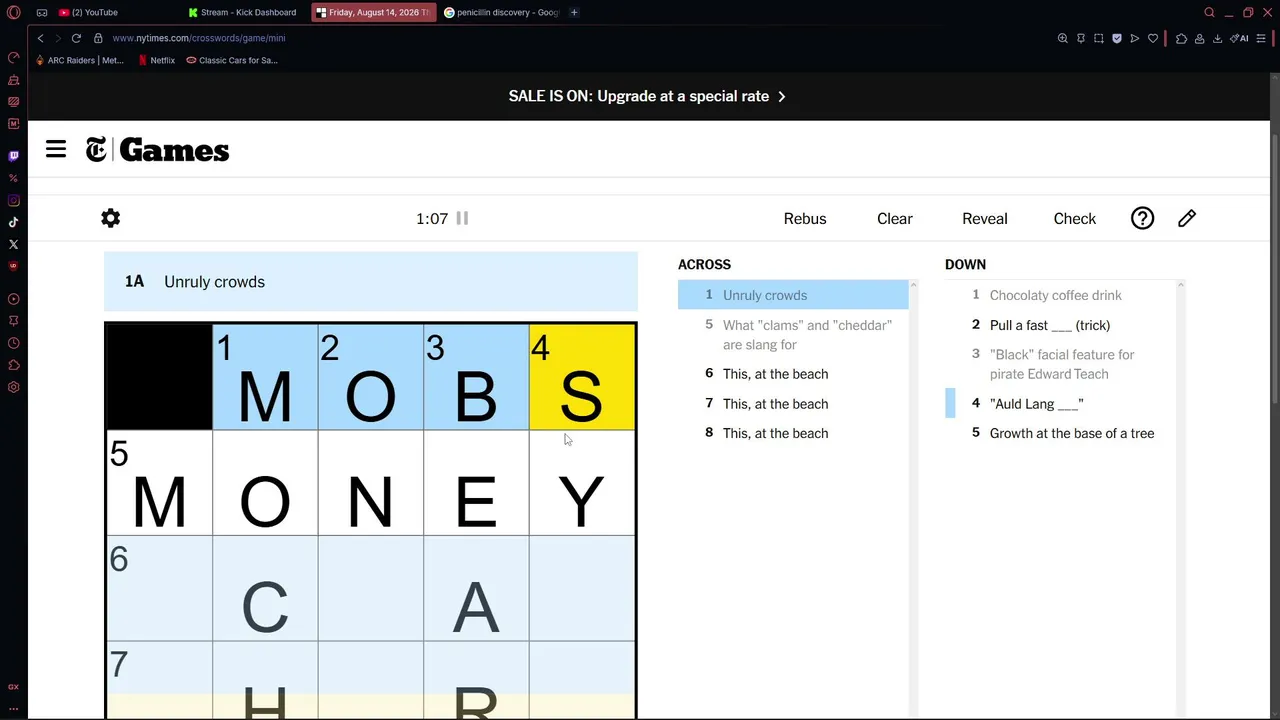The width and height of the screenshot is (1280, 720).
Task: Open Instagram in the sidebar
Action: click(x=13, y=200)
